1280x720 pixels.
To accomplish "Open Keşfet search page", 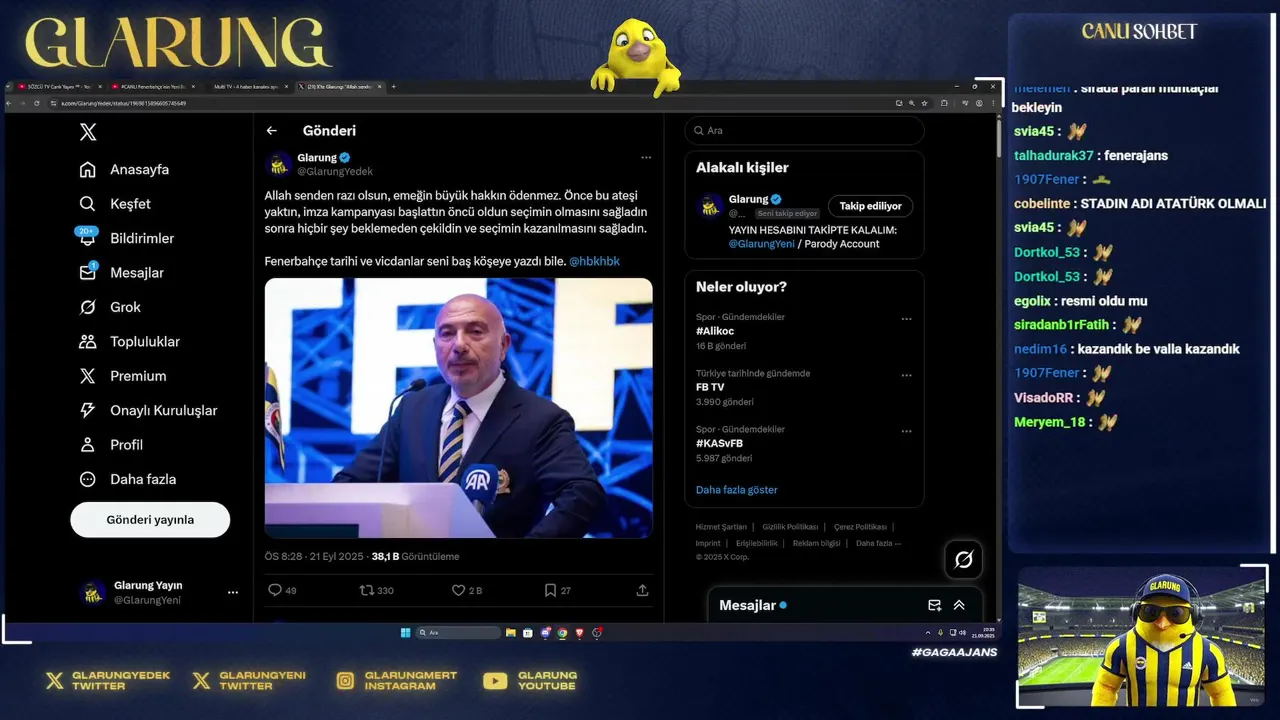I will (x=115, y=204).
